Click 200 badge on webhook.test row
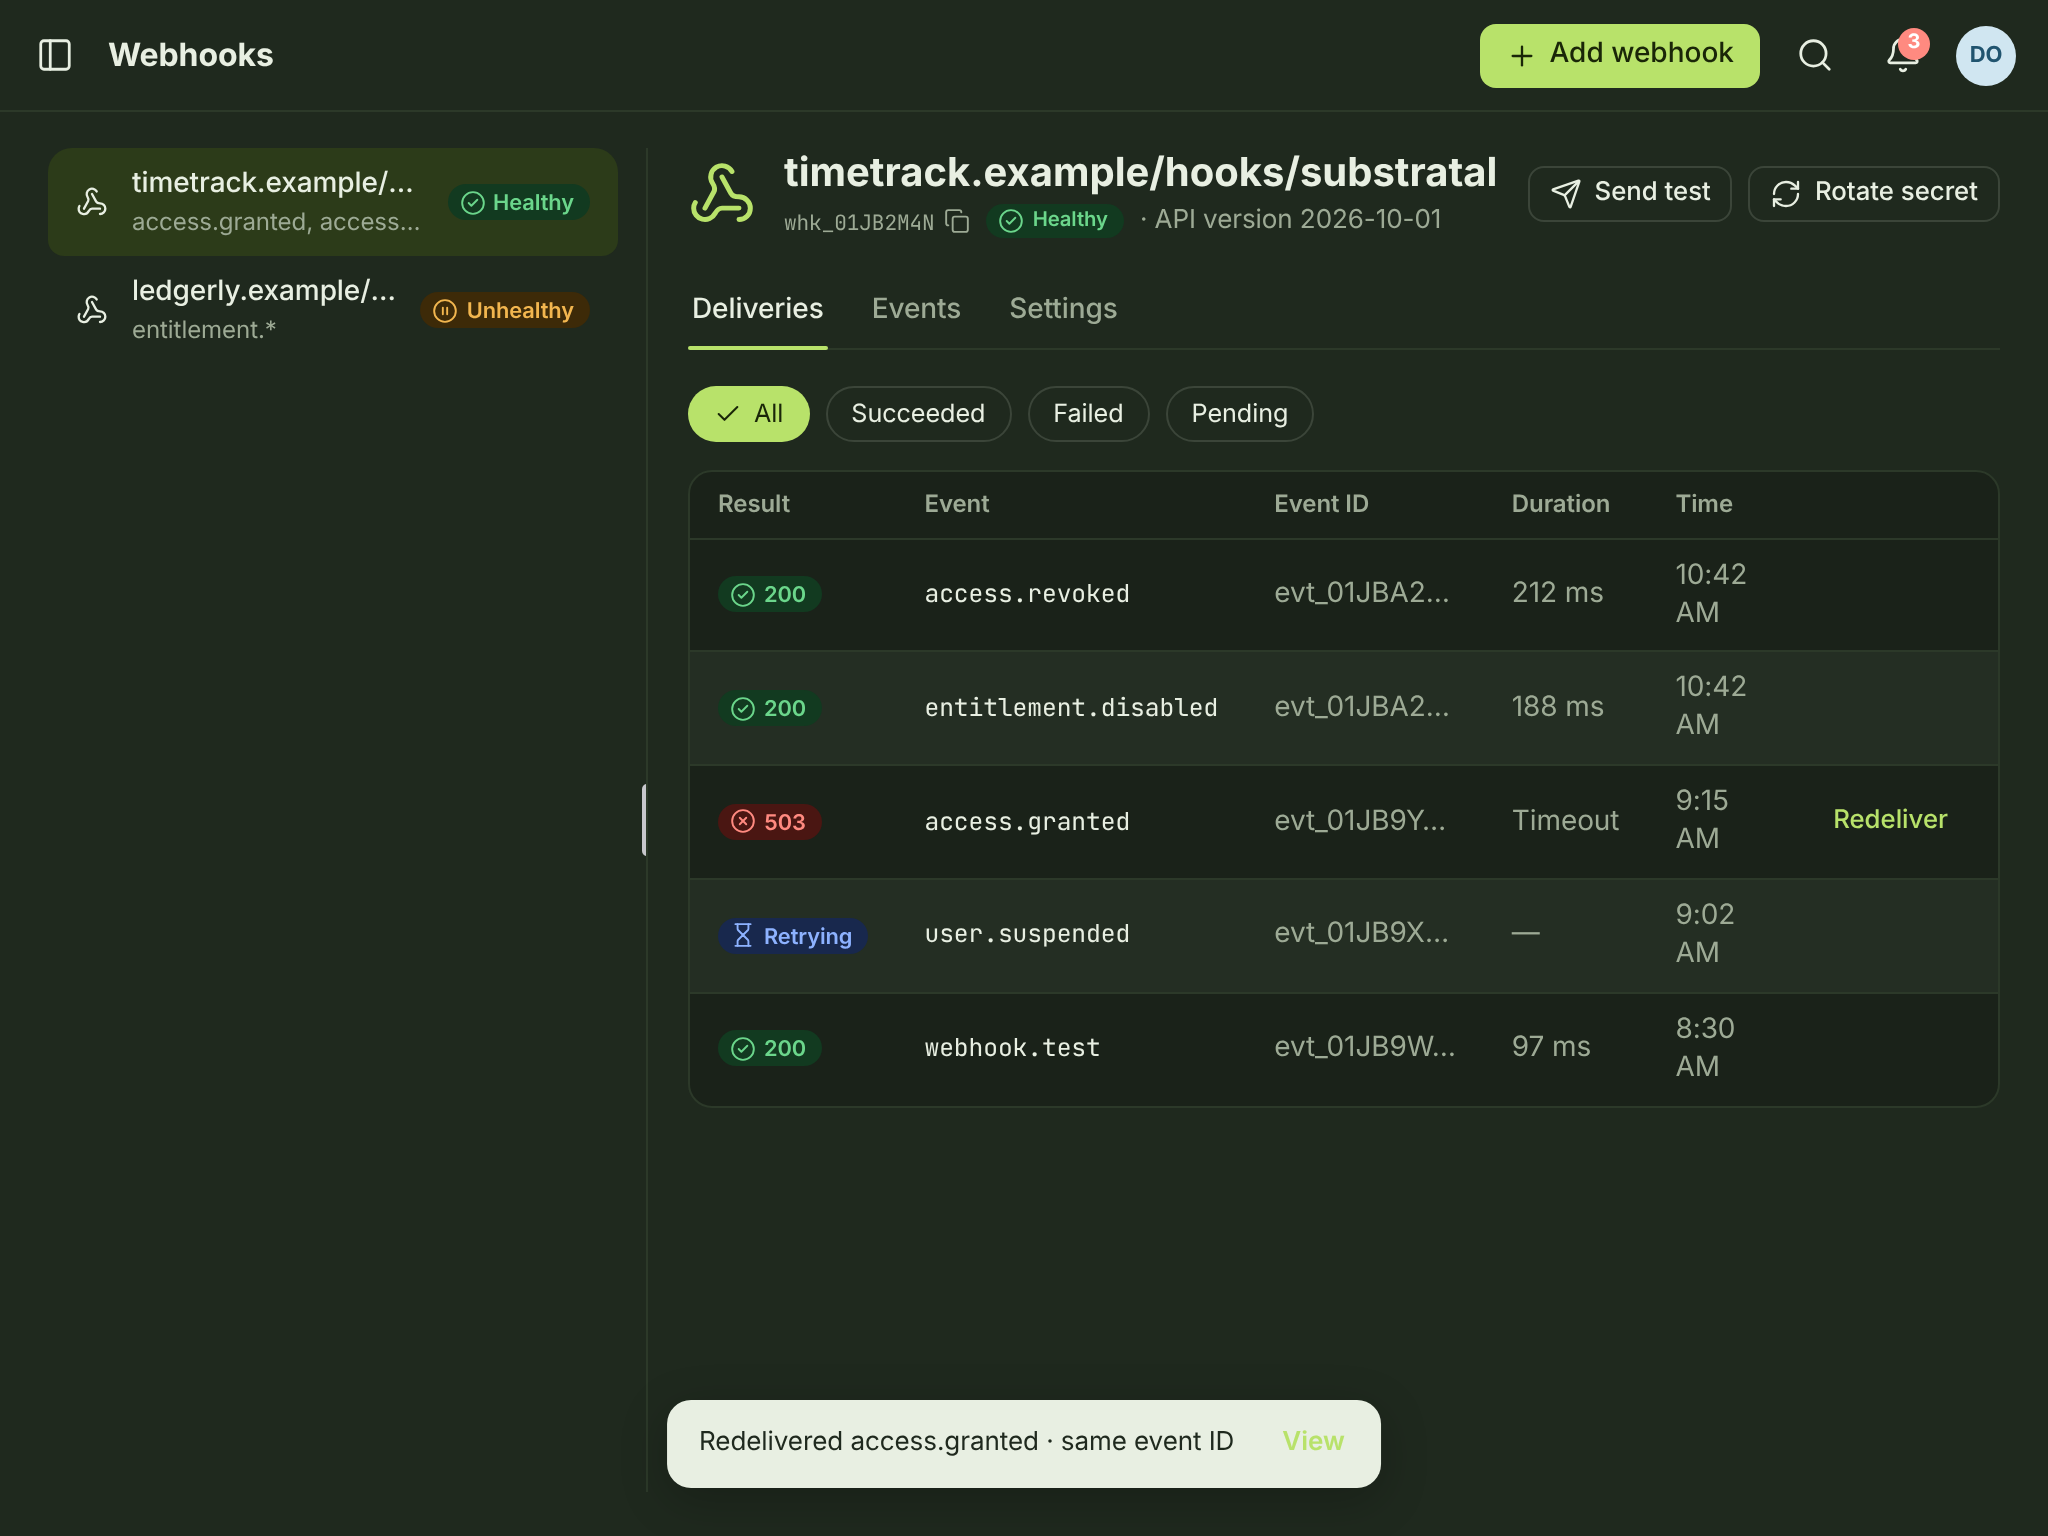Screen dimensions: 2048x1536 [x=769, y=1048]
